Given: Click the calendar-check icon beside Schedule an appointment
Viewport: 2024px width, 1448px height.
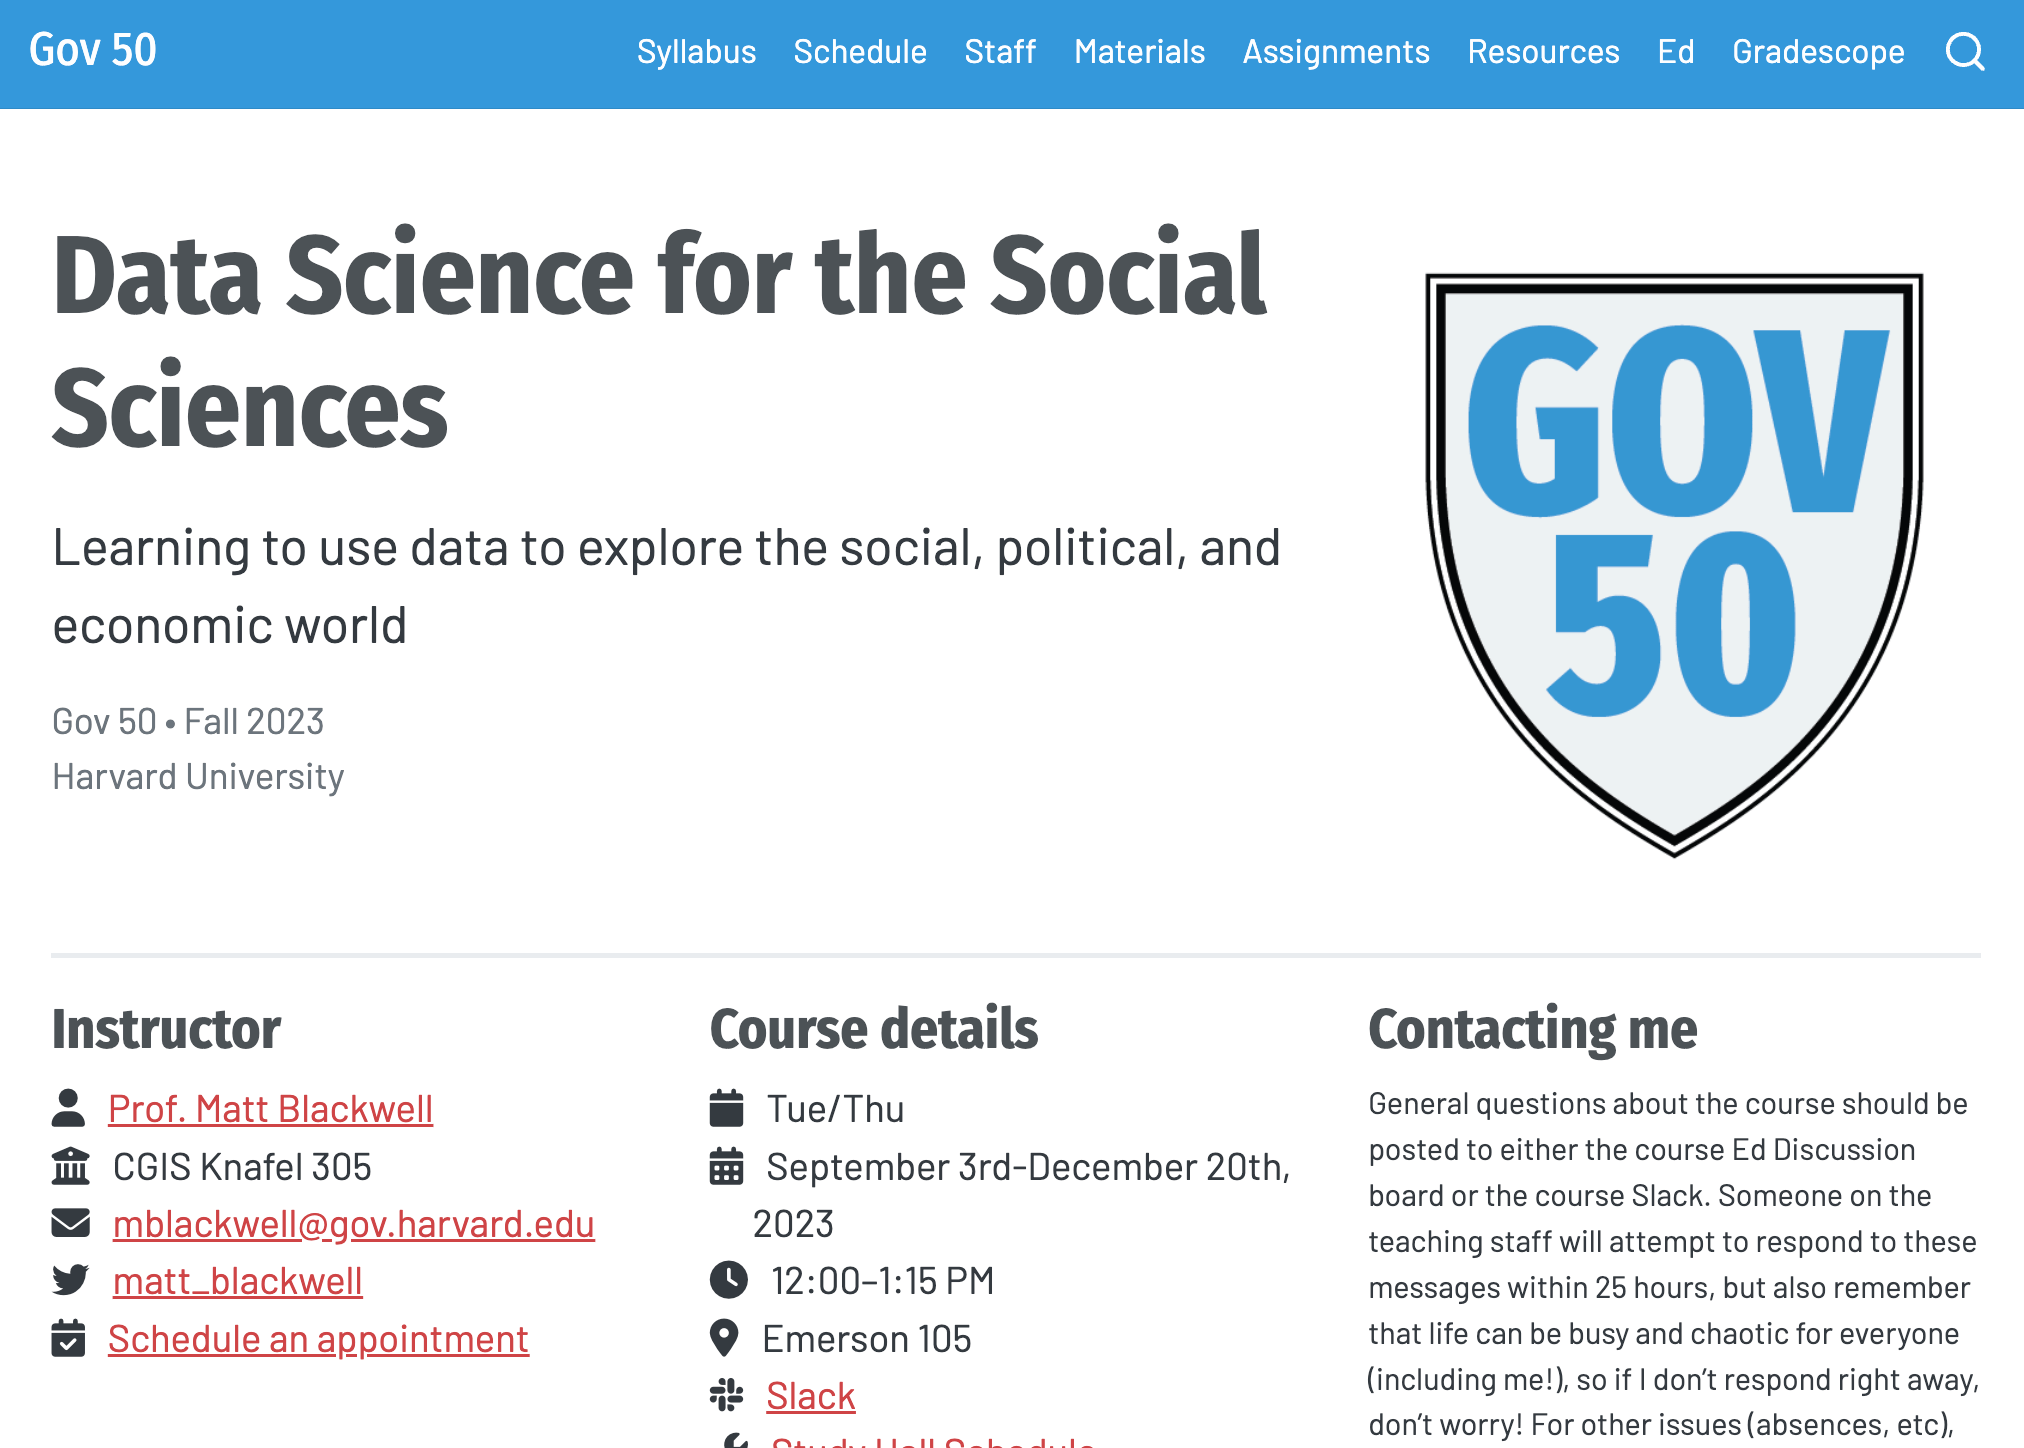Looking at the screenshot, I should 68,1338.
